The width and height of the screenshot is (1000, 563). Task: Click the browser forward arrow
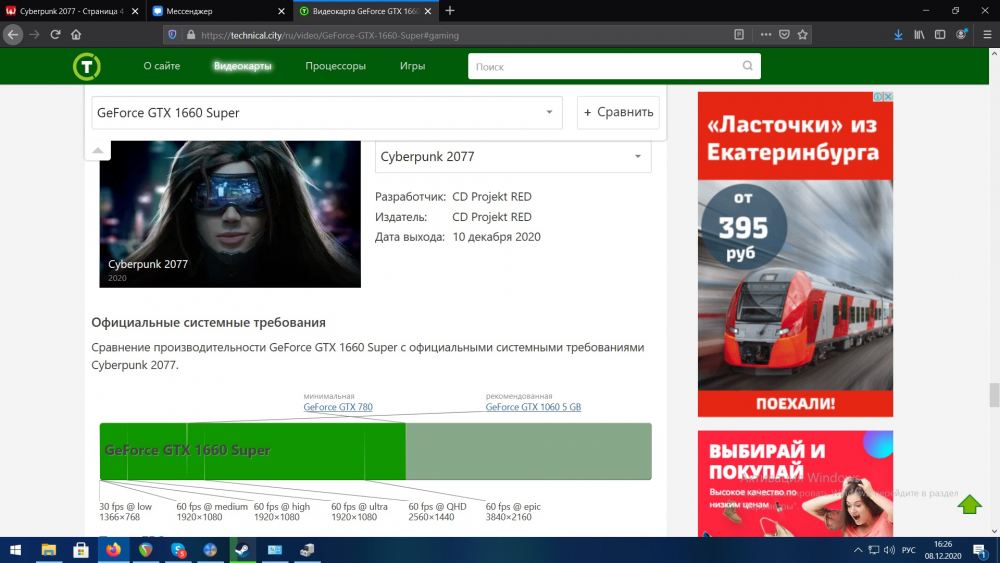[34, 34]
